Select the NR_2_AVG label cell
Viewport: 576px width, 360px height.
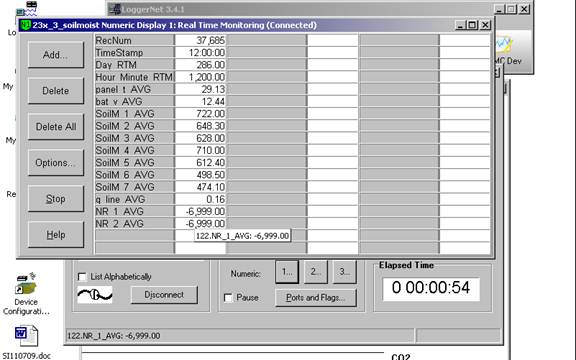pos(134,224)
